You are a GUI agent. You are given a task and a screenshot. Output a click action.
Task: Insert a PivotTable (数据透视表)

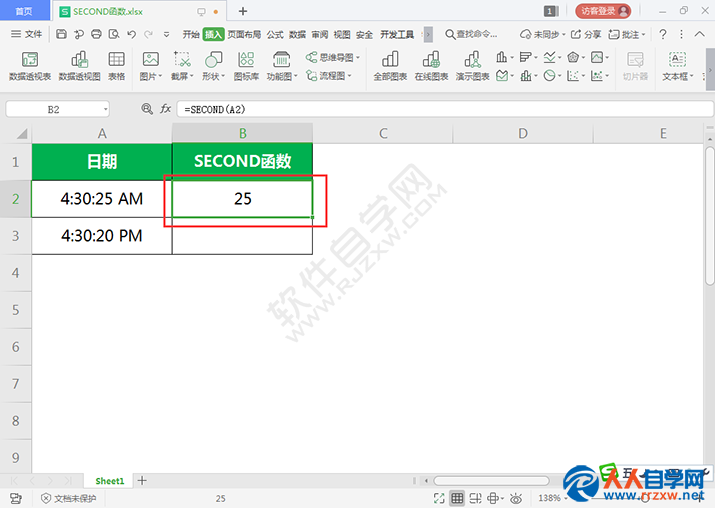point(30,66)
